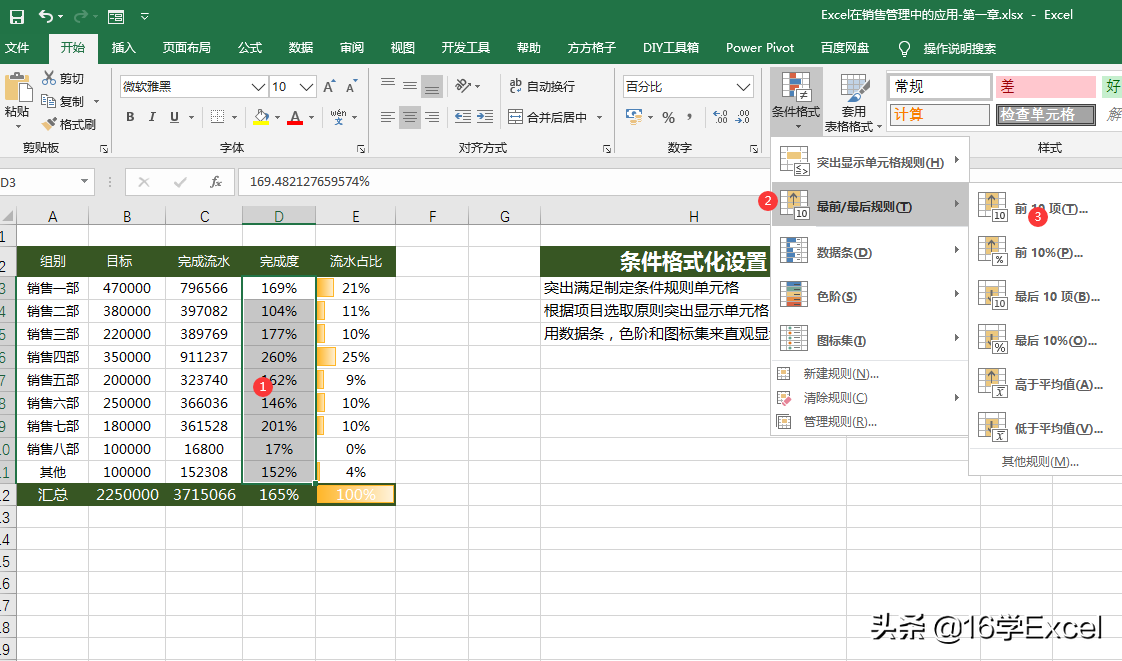
Task: Open the number format dropdown (百分比)
Action: [x=743, y=87]
